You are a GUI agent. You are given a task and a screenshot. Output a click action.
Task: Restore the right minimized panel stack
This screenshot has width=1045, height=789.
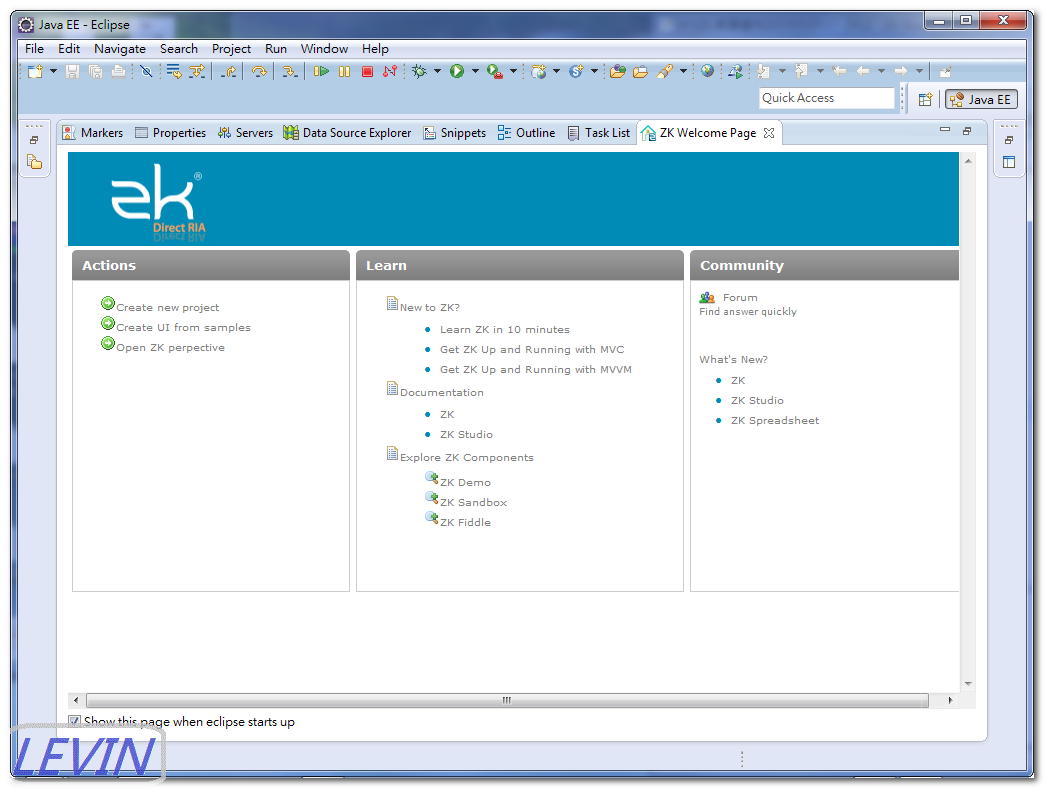(x=1009, y=140)
